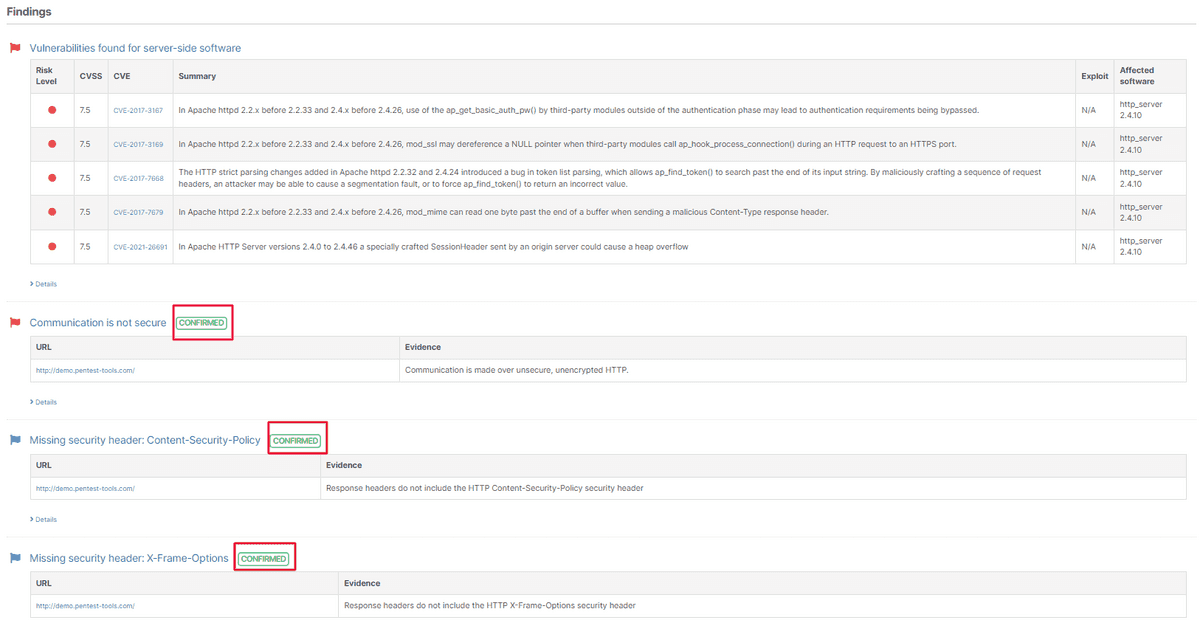Image resolution: width=1200 pixels, height=623 pixels.
Task: Click the red risk dot for CVE-2017-7668
Action: pyautogui.click(x=52, y=178)
